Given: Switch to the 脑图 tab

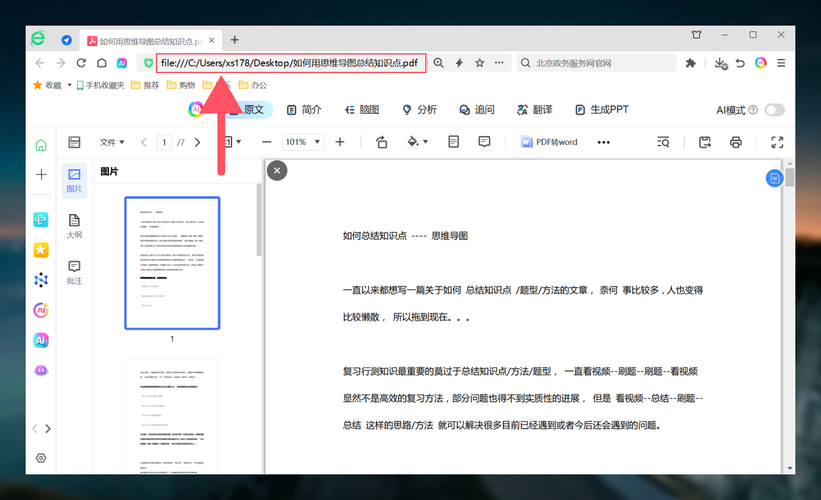Looking at the screenshot, I should click(x=361, y=109).
